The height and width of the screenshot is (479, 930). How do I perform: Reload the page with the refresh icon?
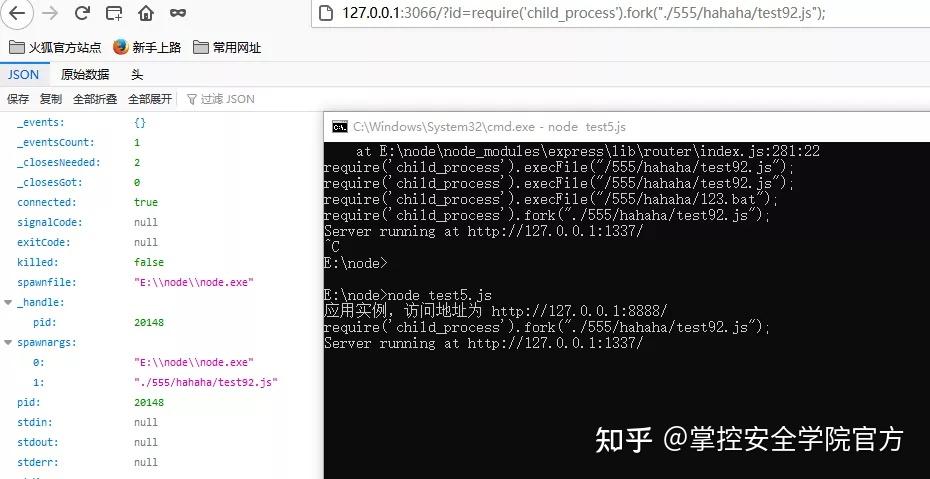(82, 12)
